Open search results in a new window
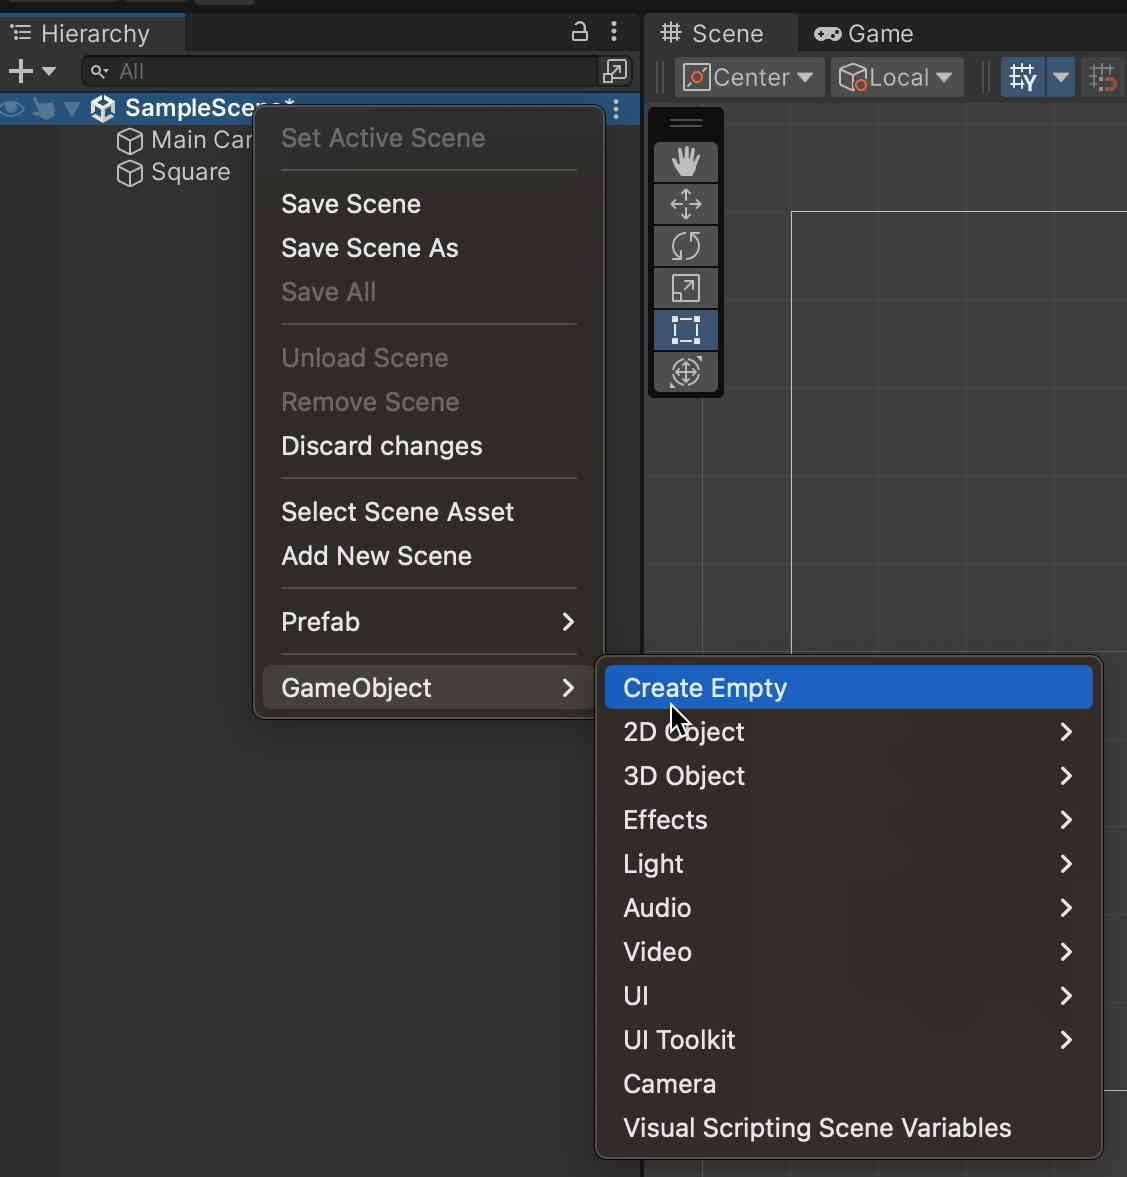This screenshot has width=1127, height=1177. [x=615, y=72]
